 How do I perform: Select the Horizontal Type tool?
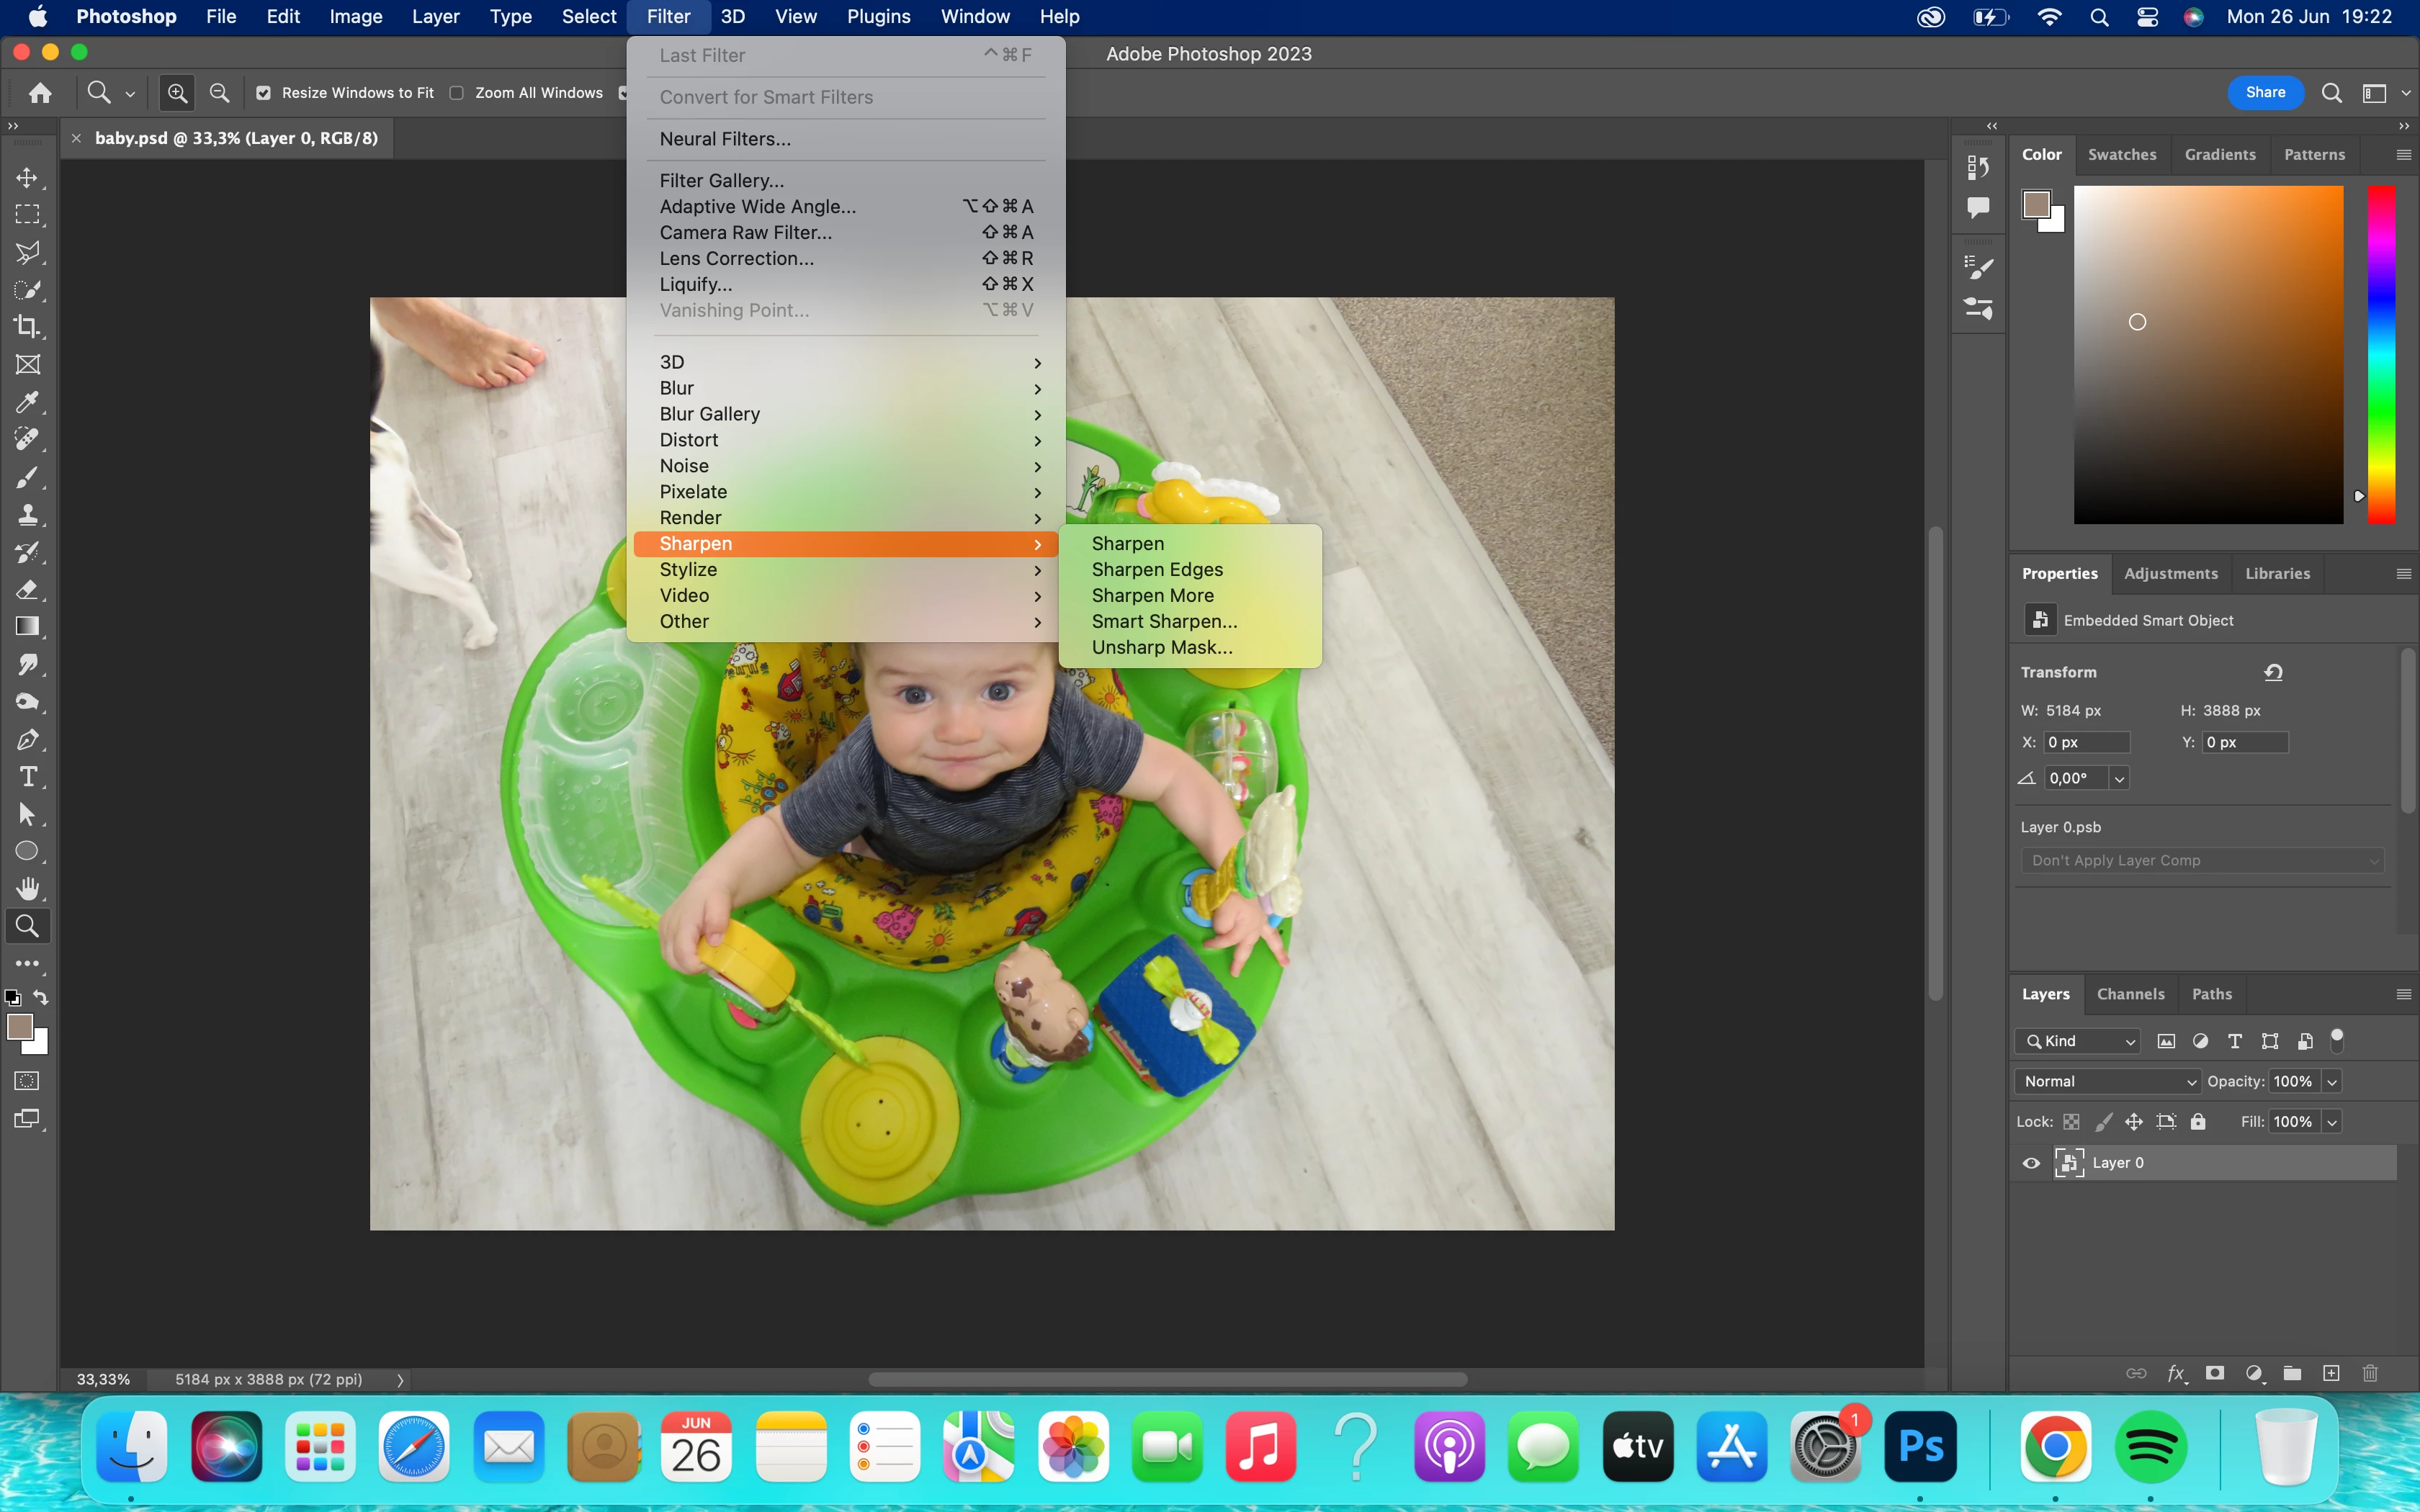pyautogui.click(x=27, y=777)
